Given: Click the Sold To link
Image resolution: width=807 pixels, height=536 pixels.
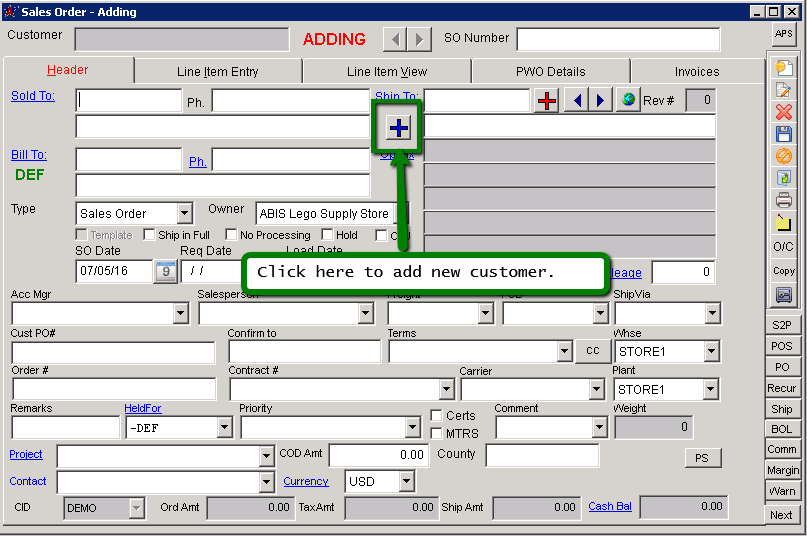Looking at the screenshot, I should [x=32, y=96].
